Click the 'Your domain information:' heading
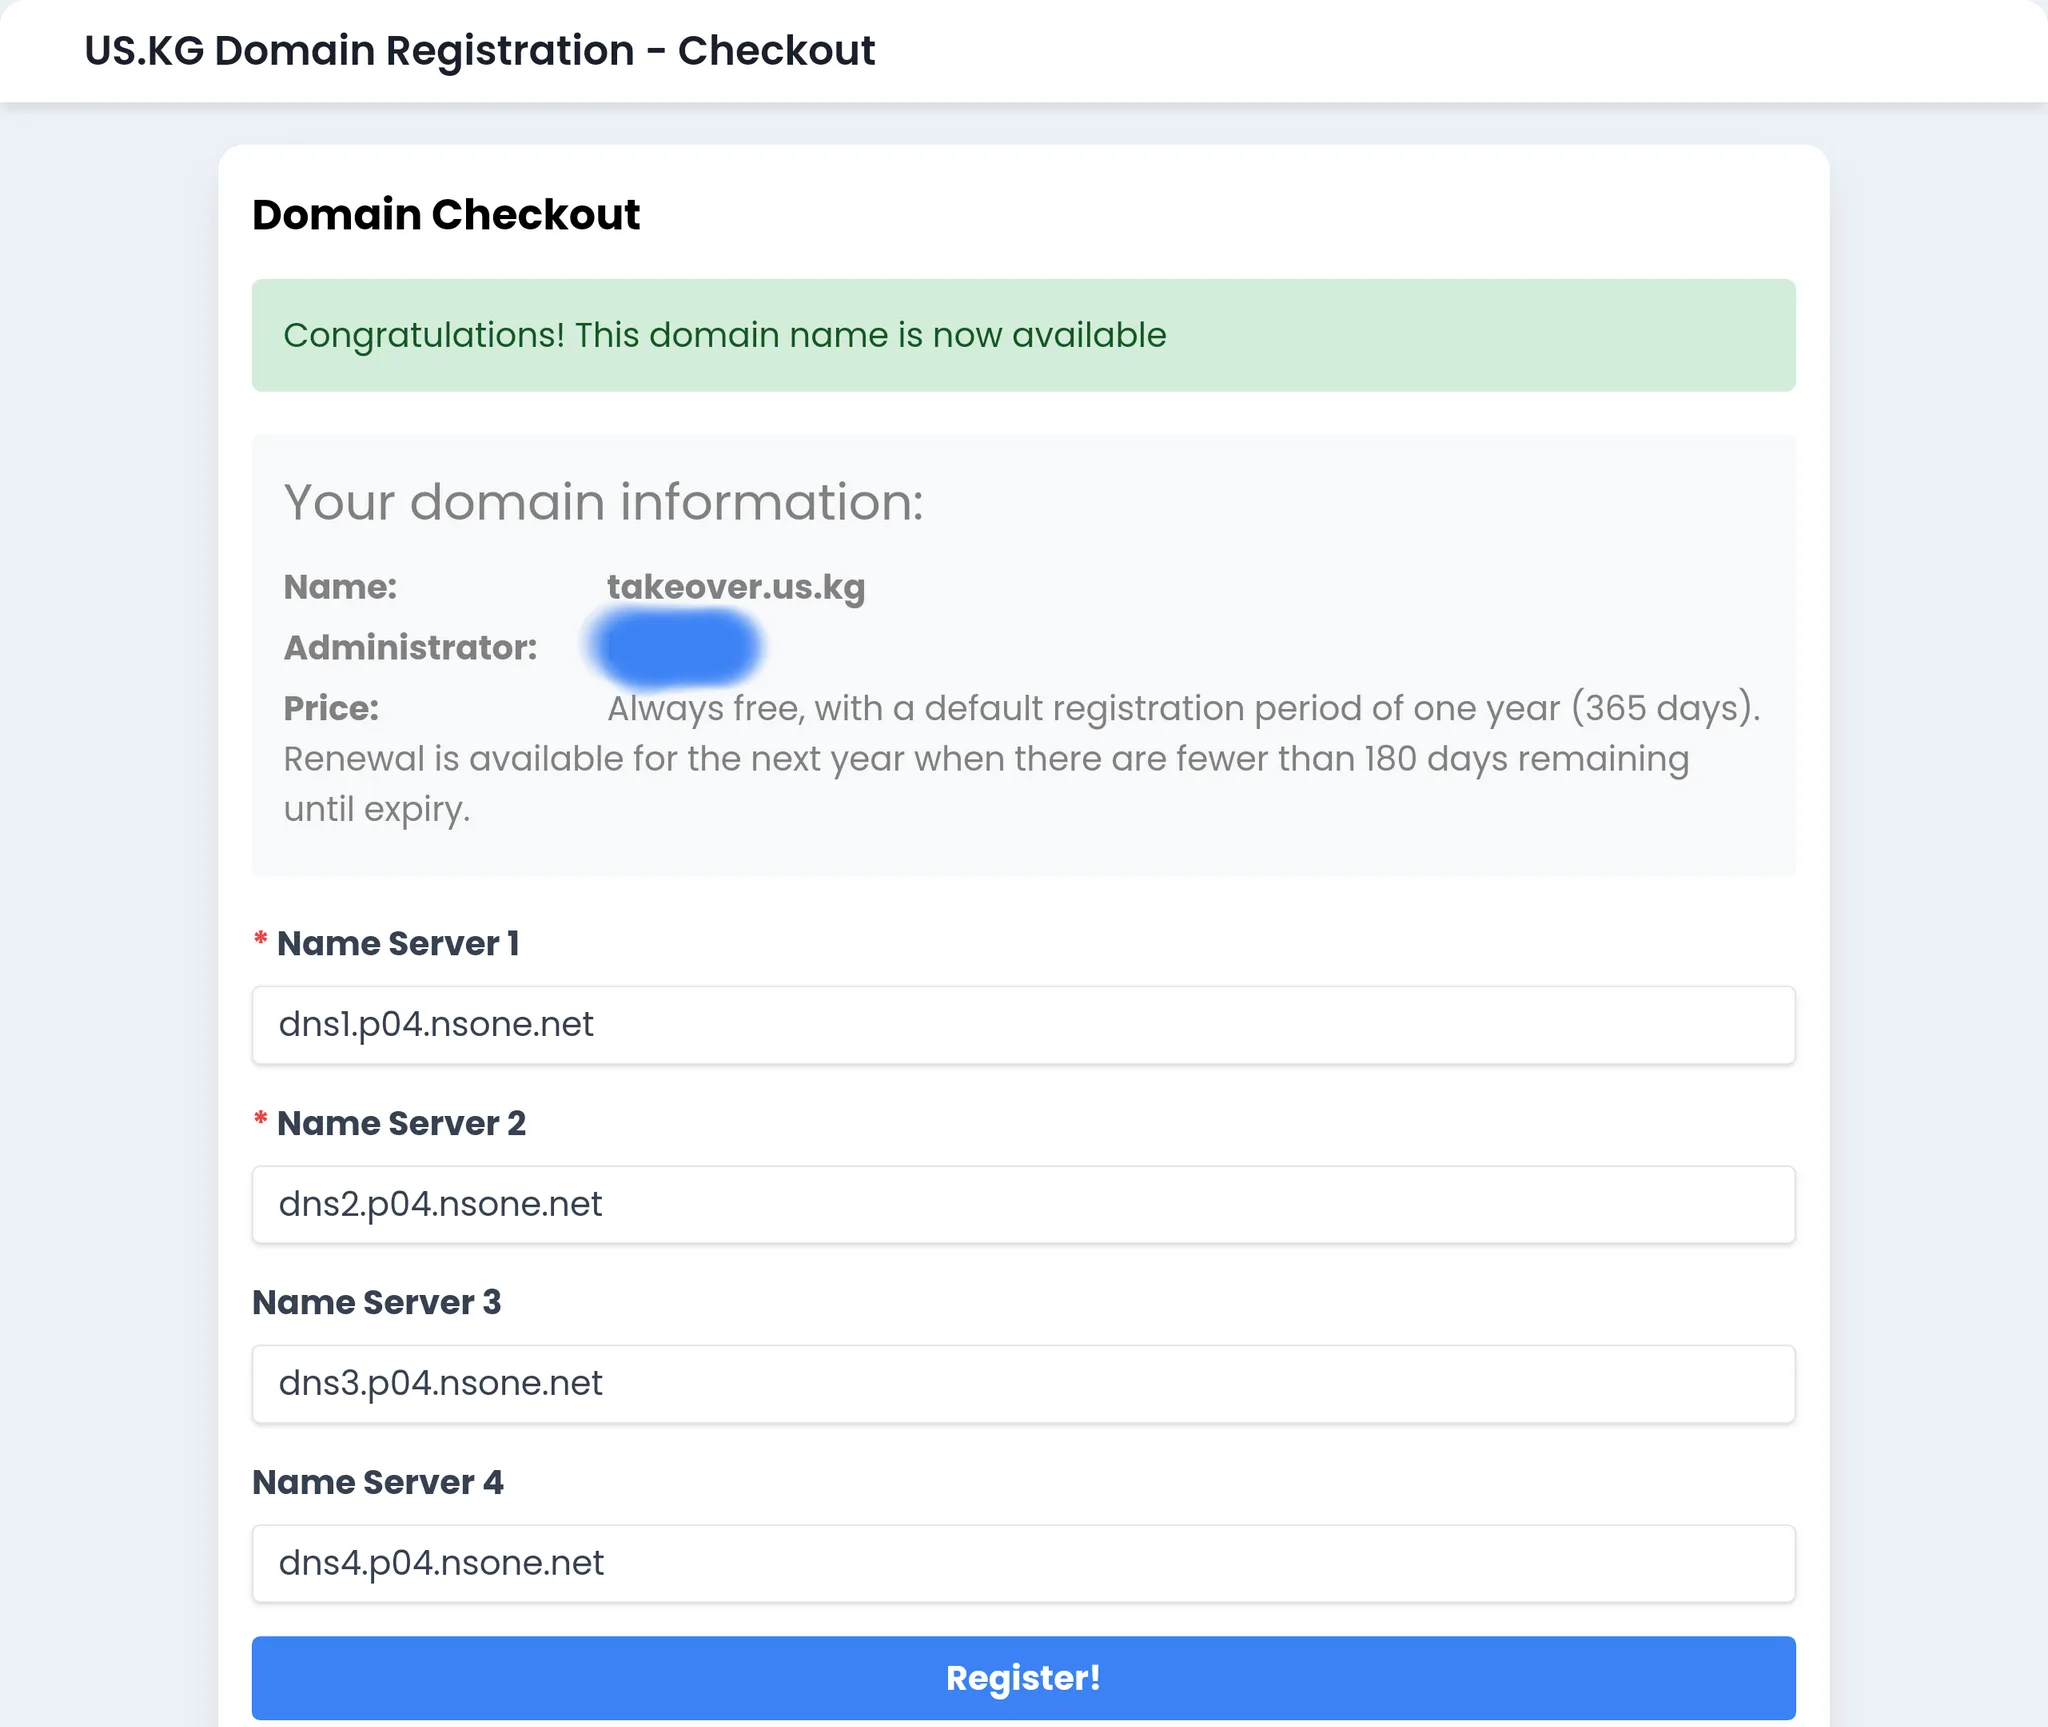 click(x=603, y=502)
